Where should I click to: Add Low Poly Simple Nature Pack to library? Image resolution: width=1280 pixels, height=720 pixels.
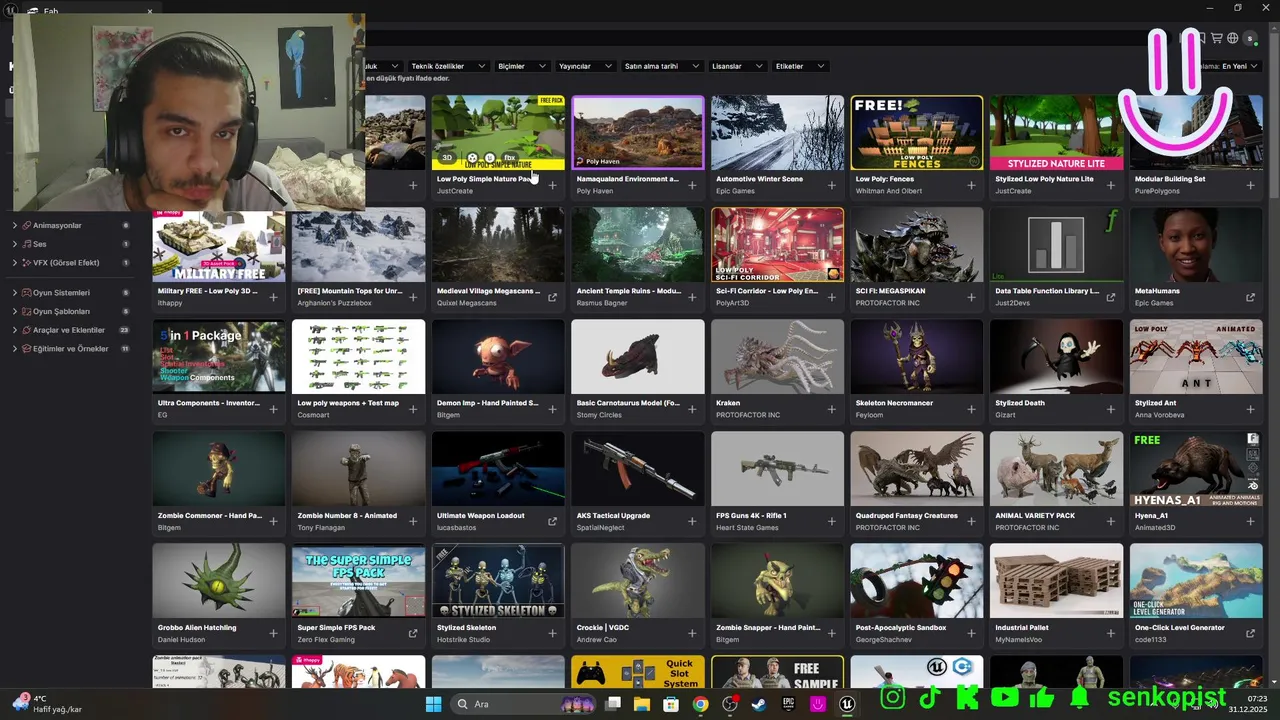552,185
